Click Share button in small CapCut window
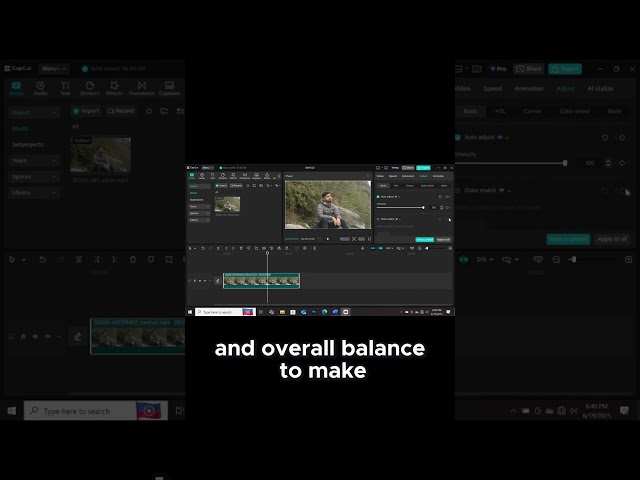This screenshot has width=640, height=480. click(408, 168)
